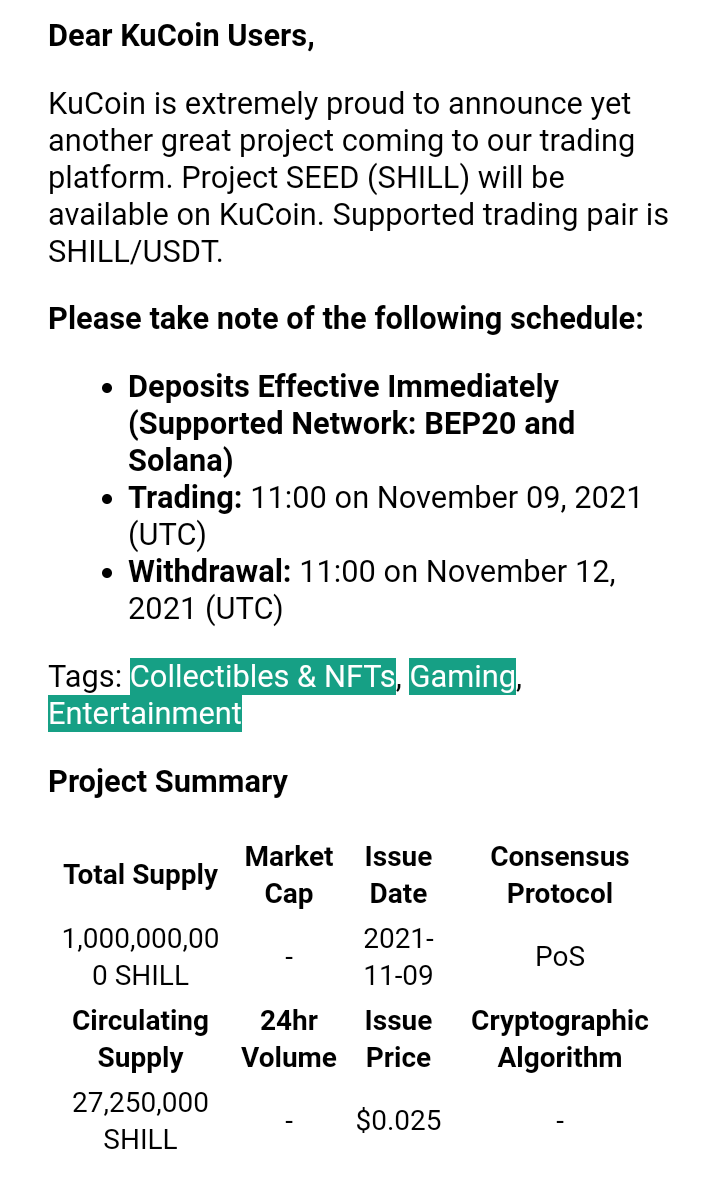Select the Issue Date table header
Image resolution: width=720 pixels, height=1194 pixels.
pos(398,875)
